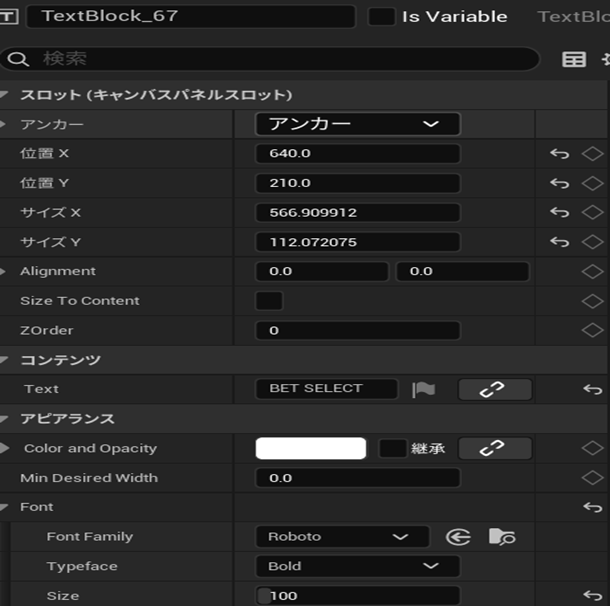Toggle the Is Variable checkbox

(x=381, y=17)
